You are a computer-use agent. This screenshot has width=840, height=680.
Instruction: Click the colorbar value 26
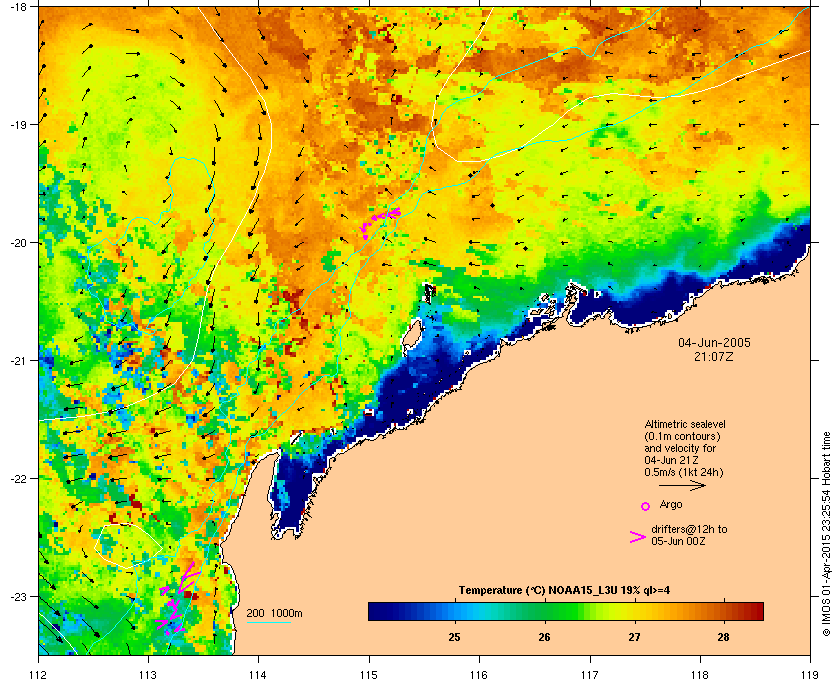pyautogui.click(x=544, y=637)
